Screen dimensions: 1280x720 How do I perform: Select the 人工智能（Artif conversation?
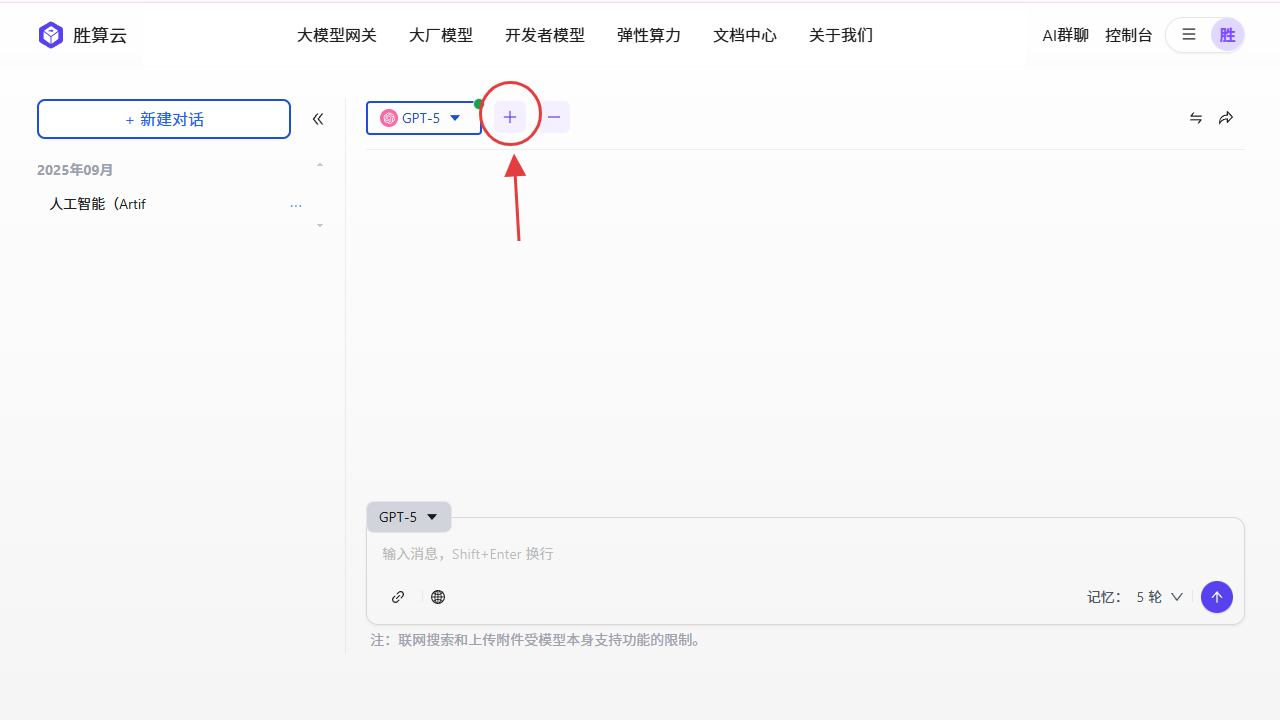click(x=98, y=204)
